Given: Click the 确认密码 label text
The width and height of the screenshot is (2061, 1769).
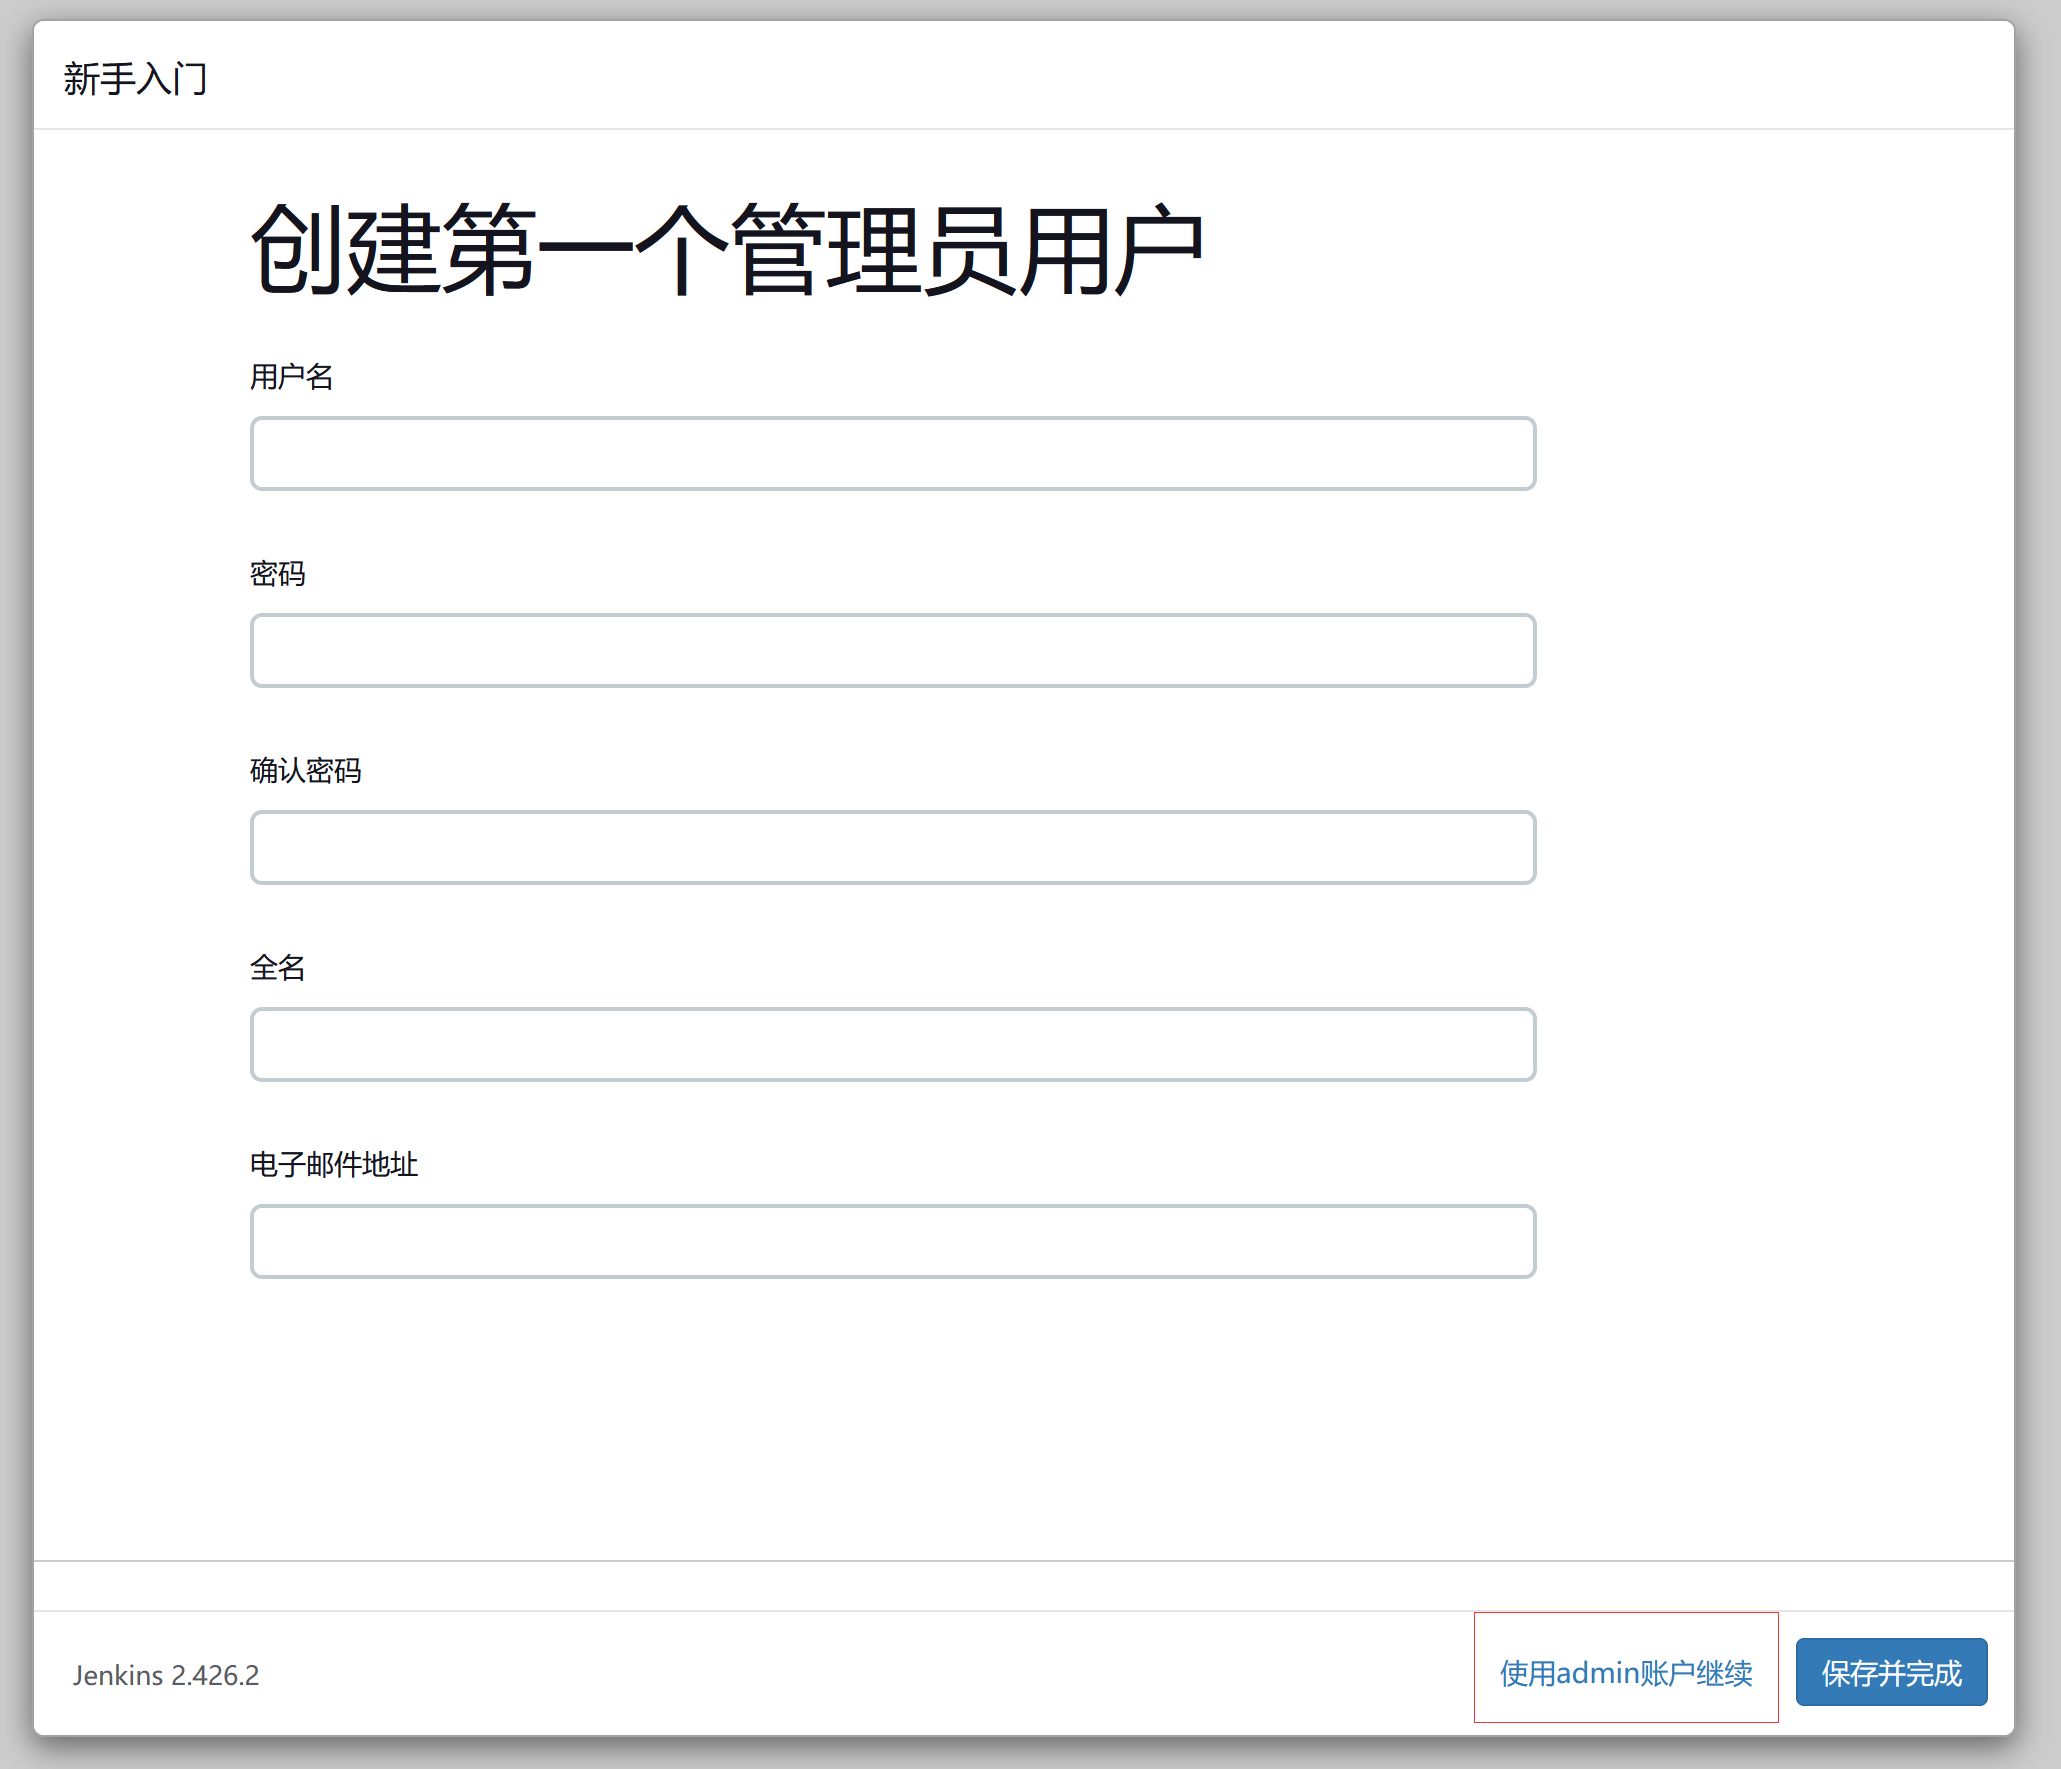Looking at the screenshot, I should 305,771.
